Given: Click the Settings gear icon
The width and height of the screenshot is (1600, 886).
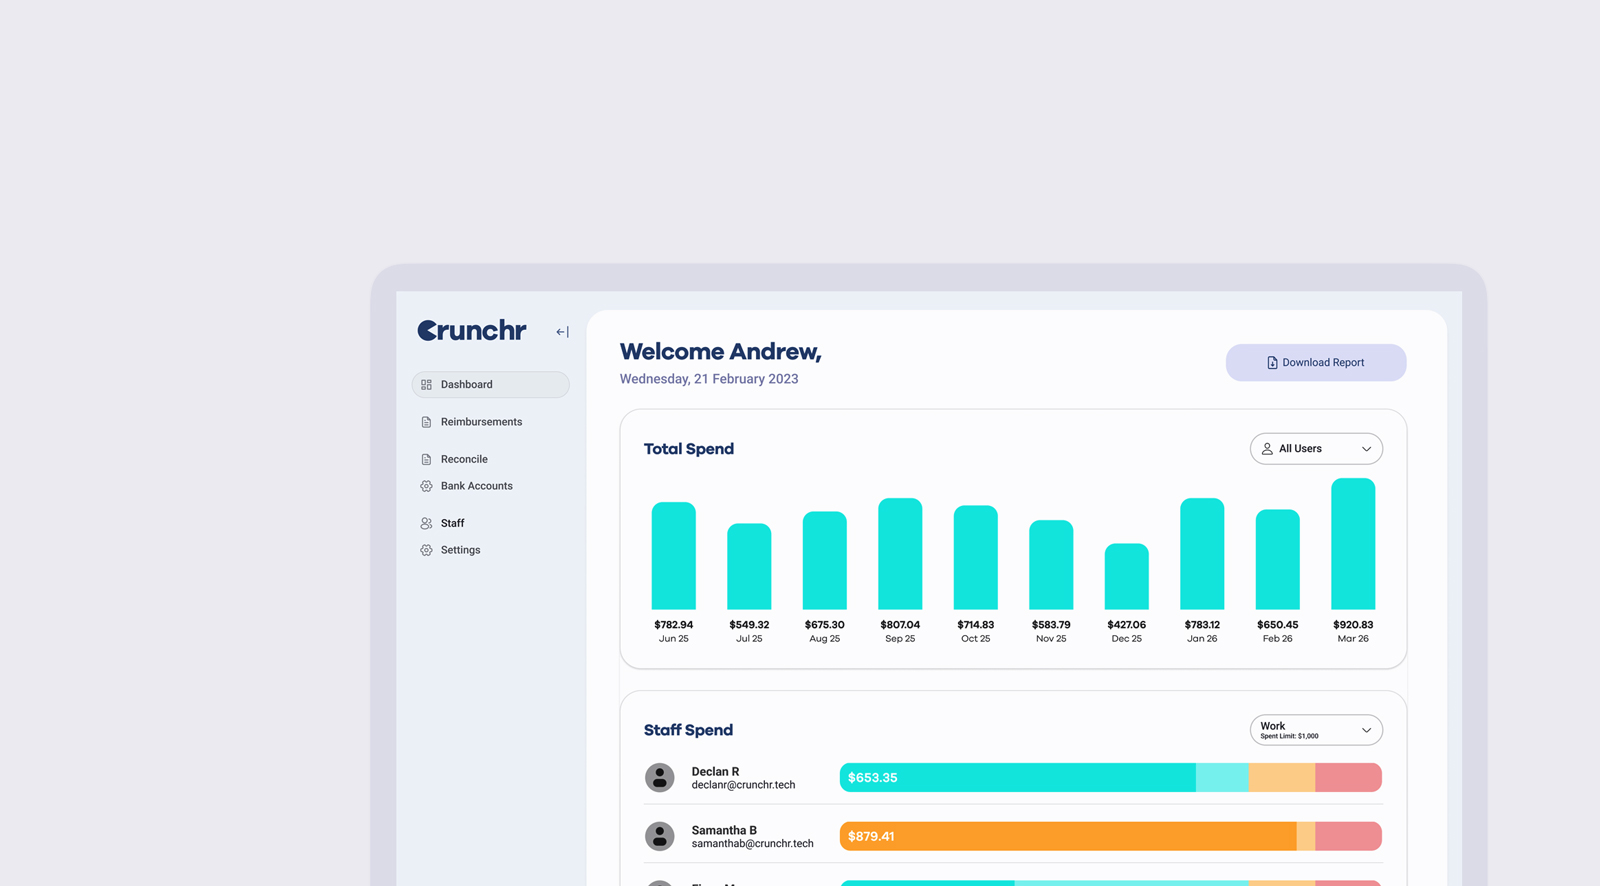Looking at the screenshot, I should [426, 550].
